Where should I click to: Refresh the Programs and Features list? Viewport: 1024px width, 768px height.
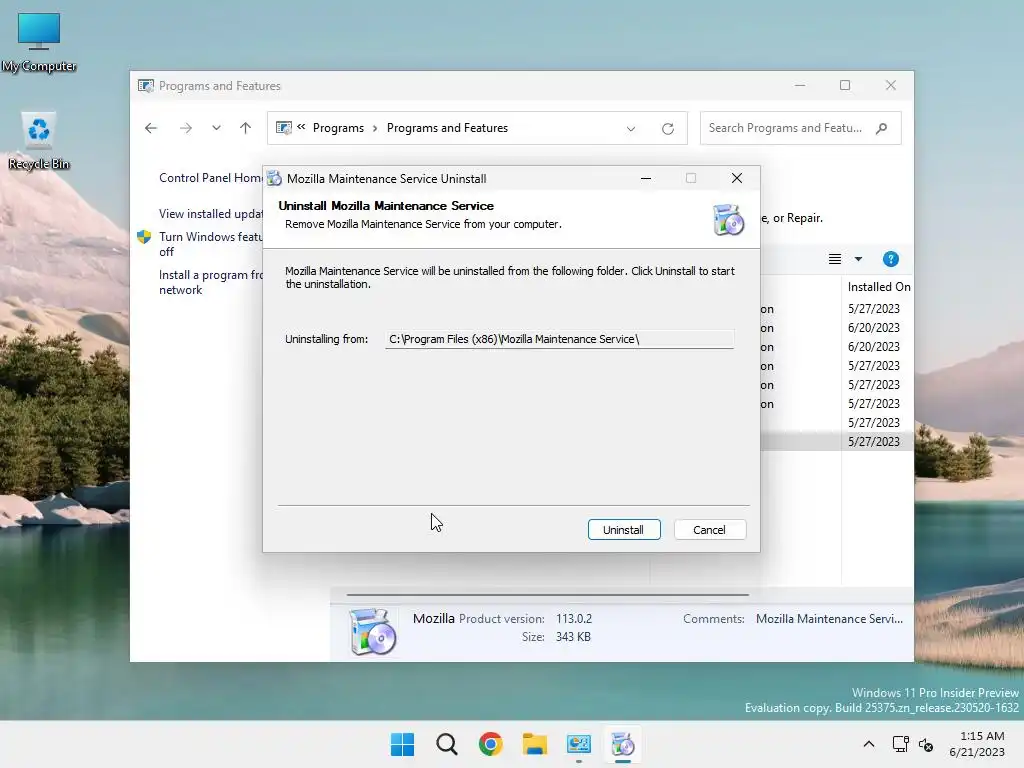(667, 129)
